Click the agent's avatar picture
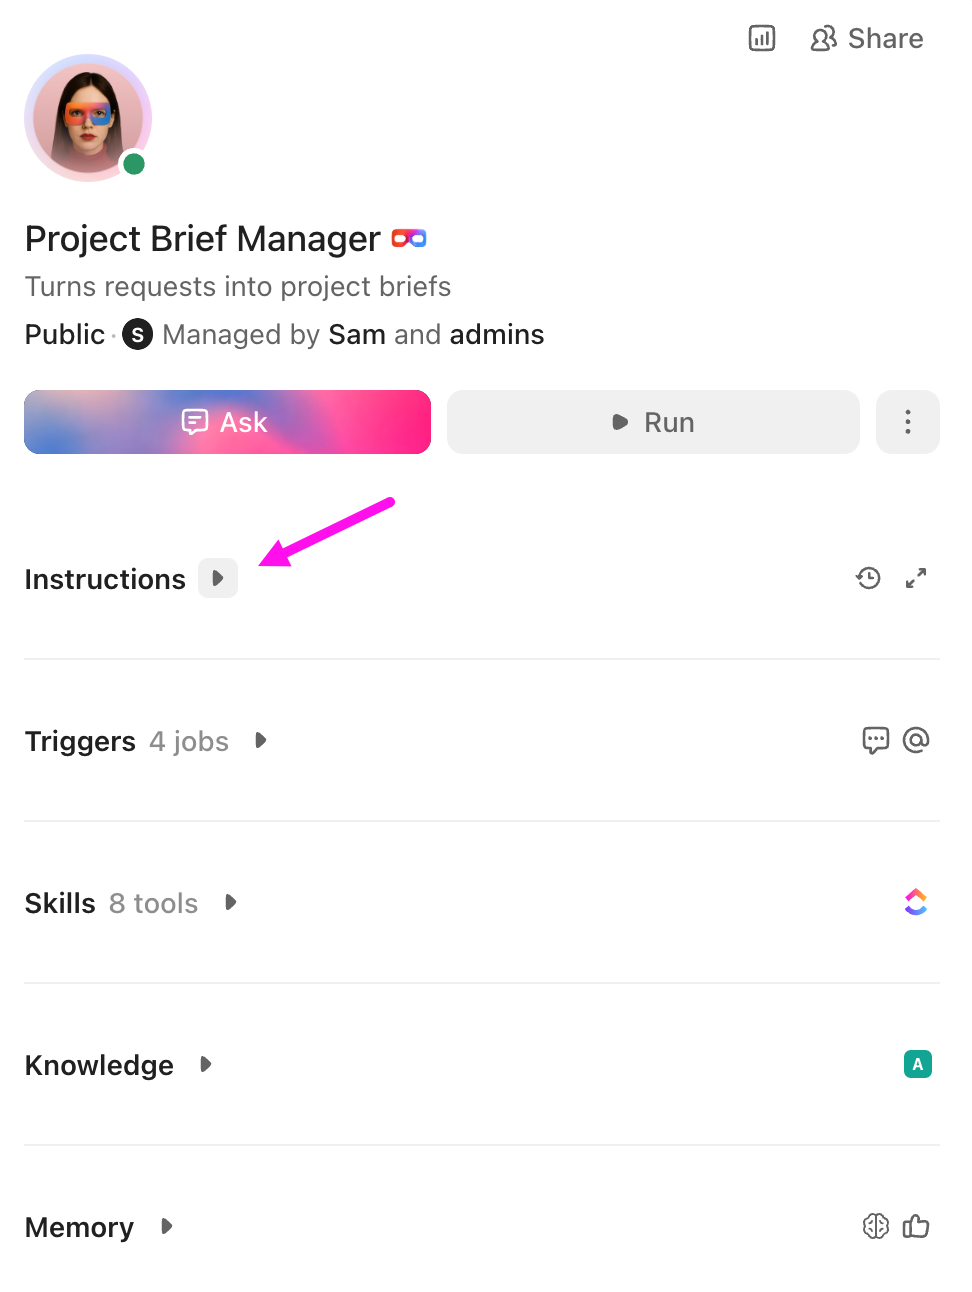 click(88, 118)
